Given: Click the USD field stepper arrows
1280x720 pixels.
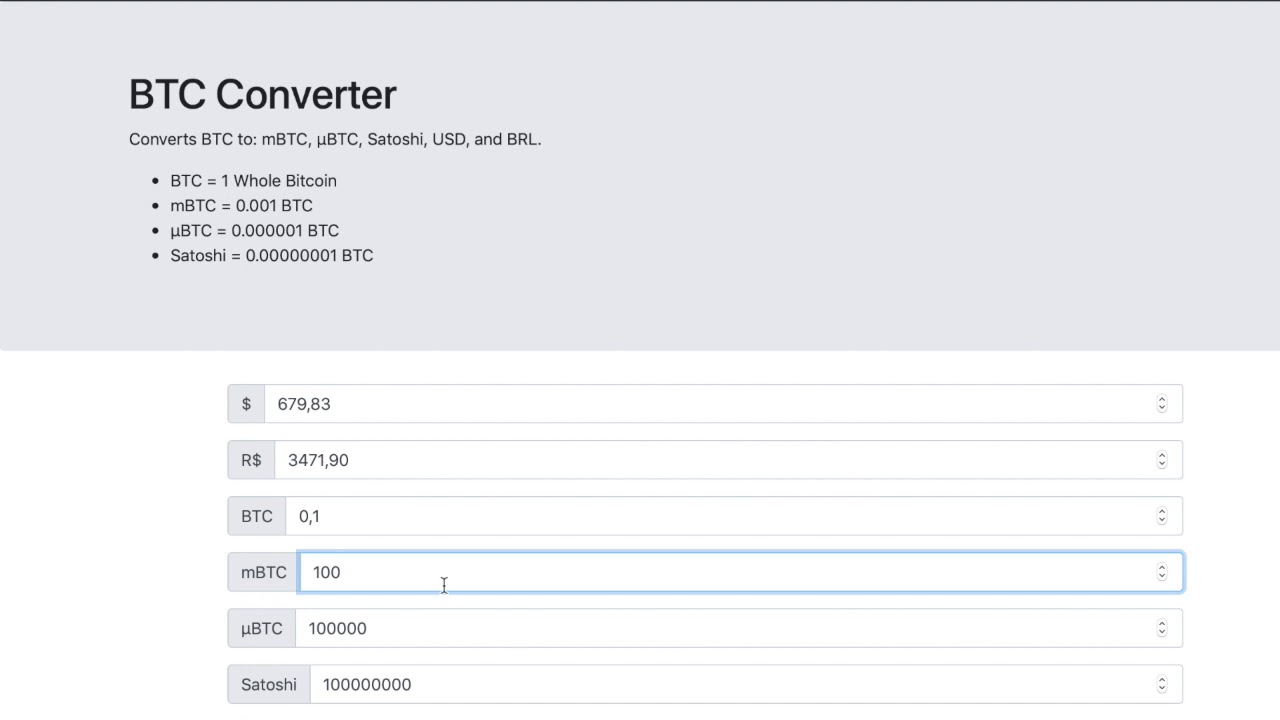Looking at the screenshot, I should pos(1162,404).
